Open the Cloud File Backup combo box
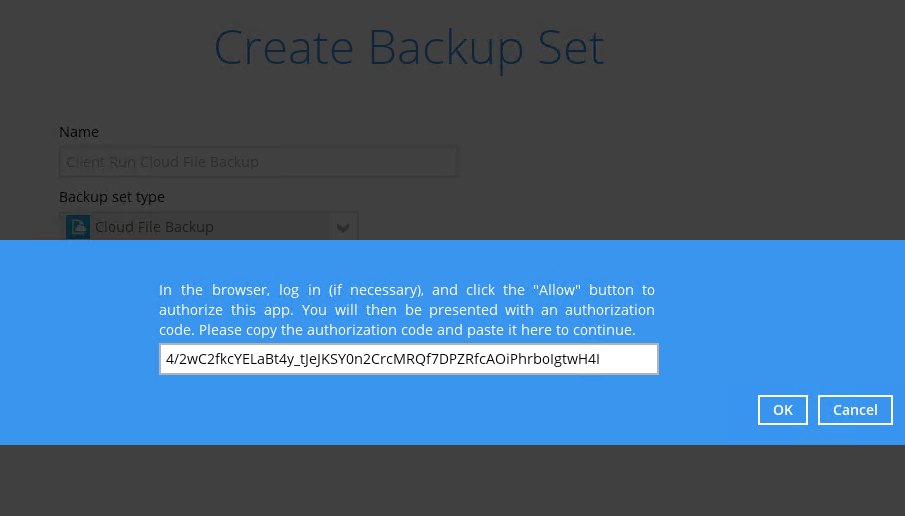Screen dimensions: 905x516 [x=209, y=226]
